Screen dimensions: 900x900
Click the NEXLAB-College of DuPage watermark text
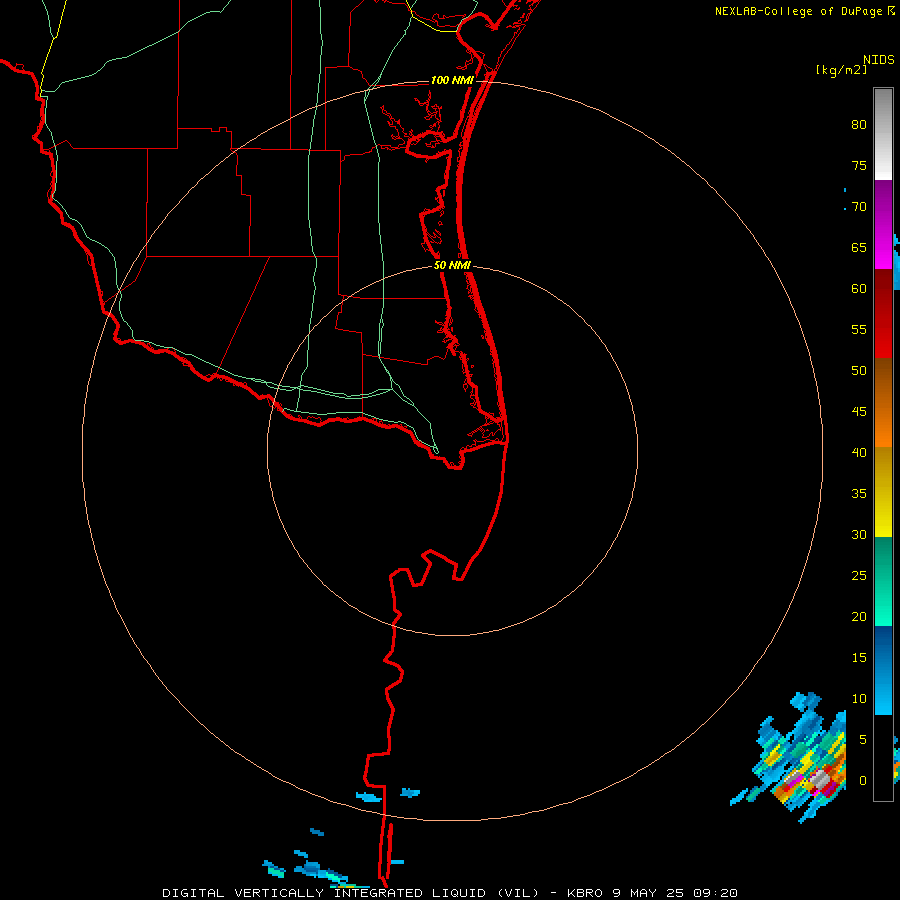[x=798, y=11]
